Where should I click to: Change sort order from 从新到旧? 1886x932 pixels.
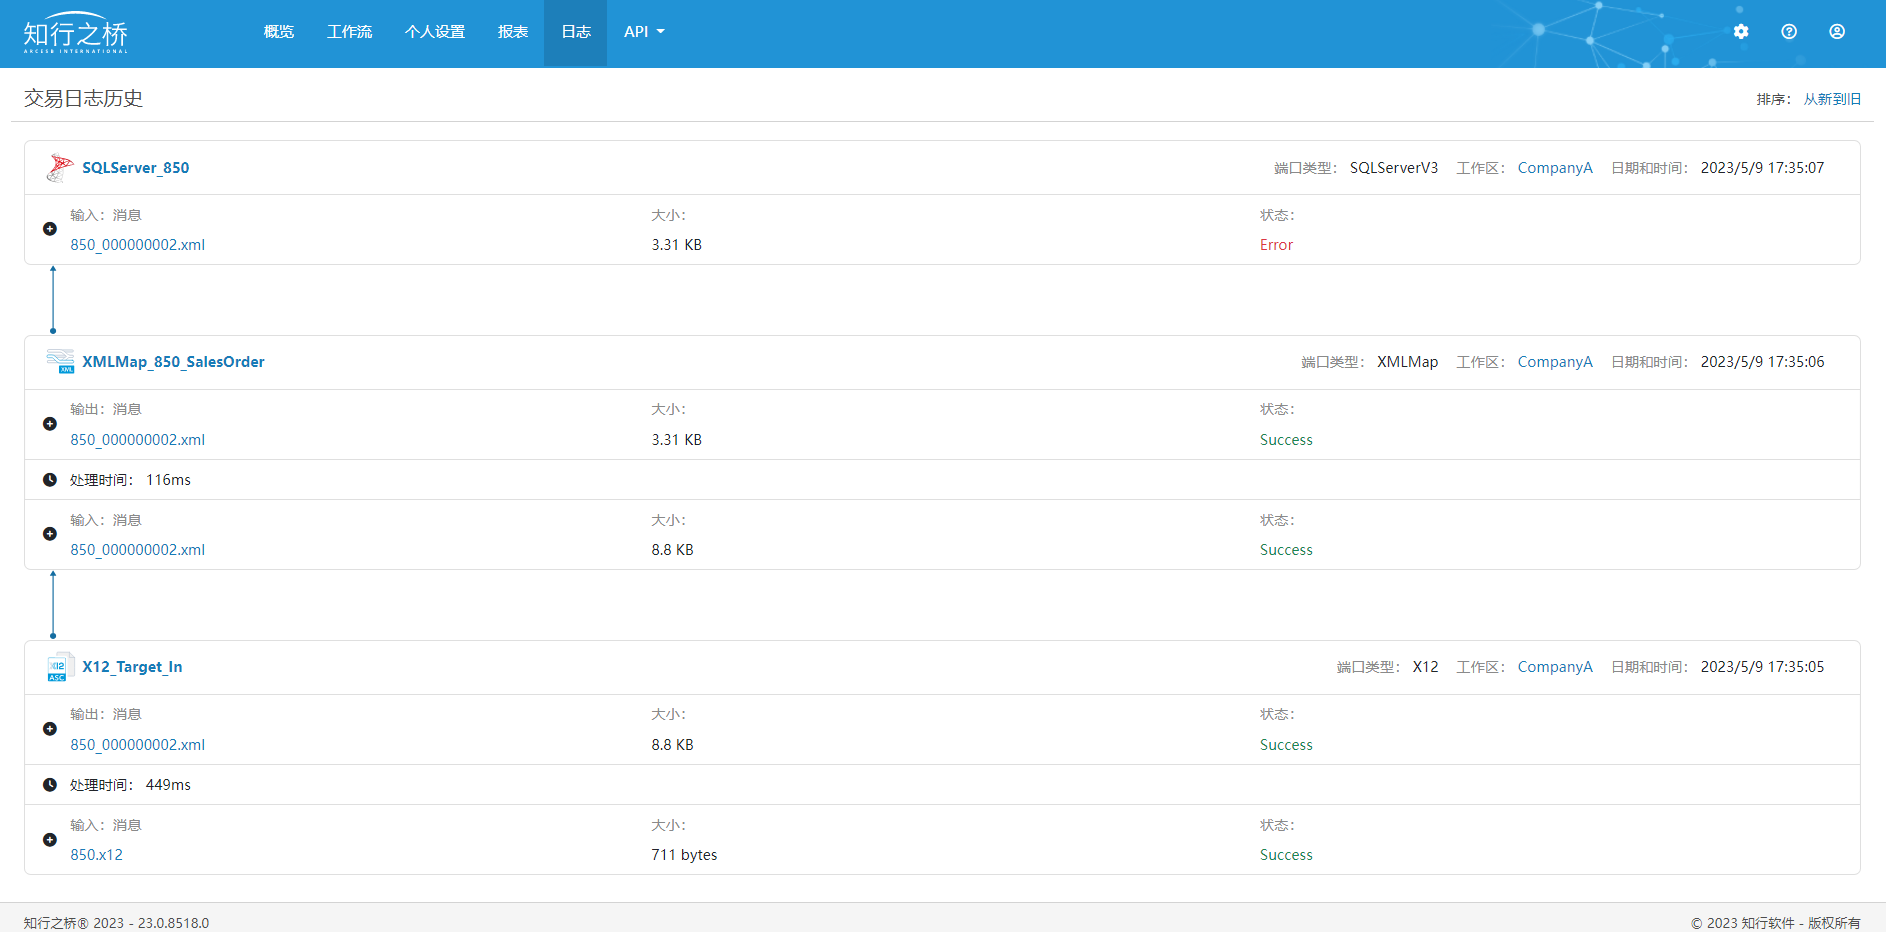1831,99
